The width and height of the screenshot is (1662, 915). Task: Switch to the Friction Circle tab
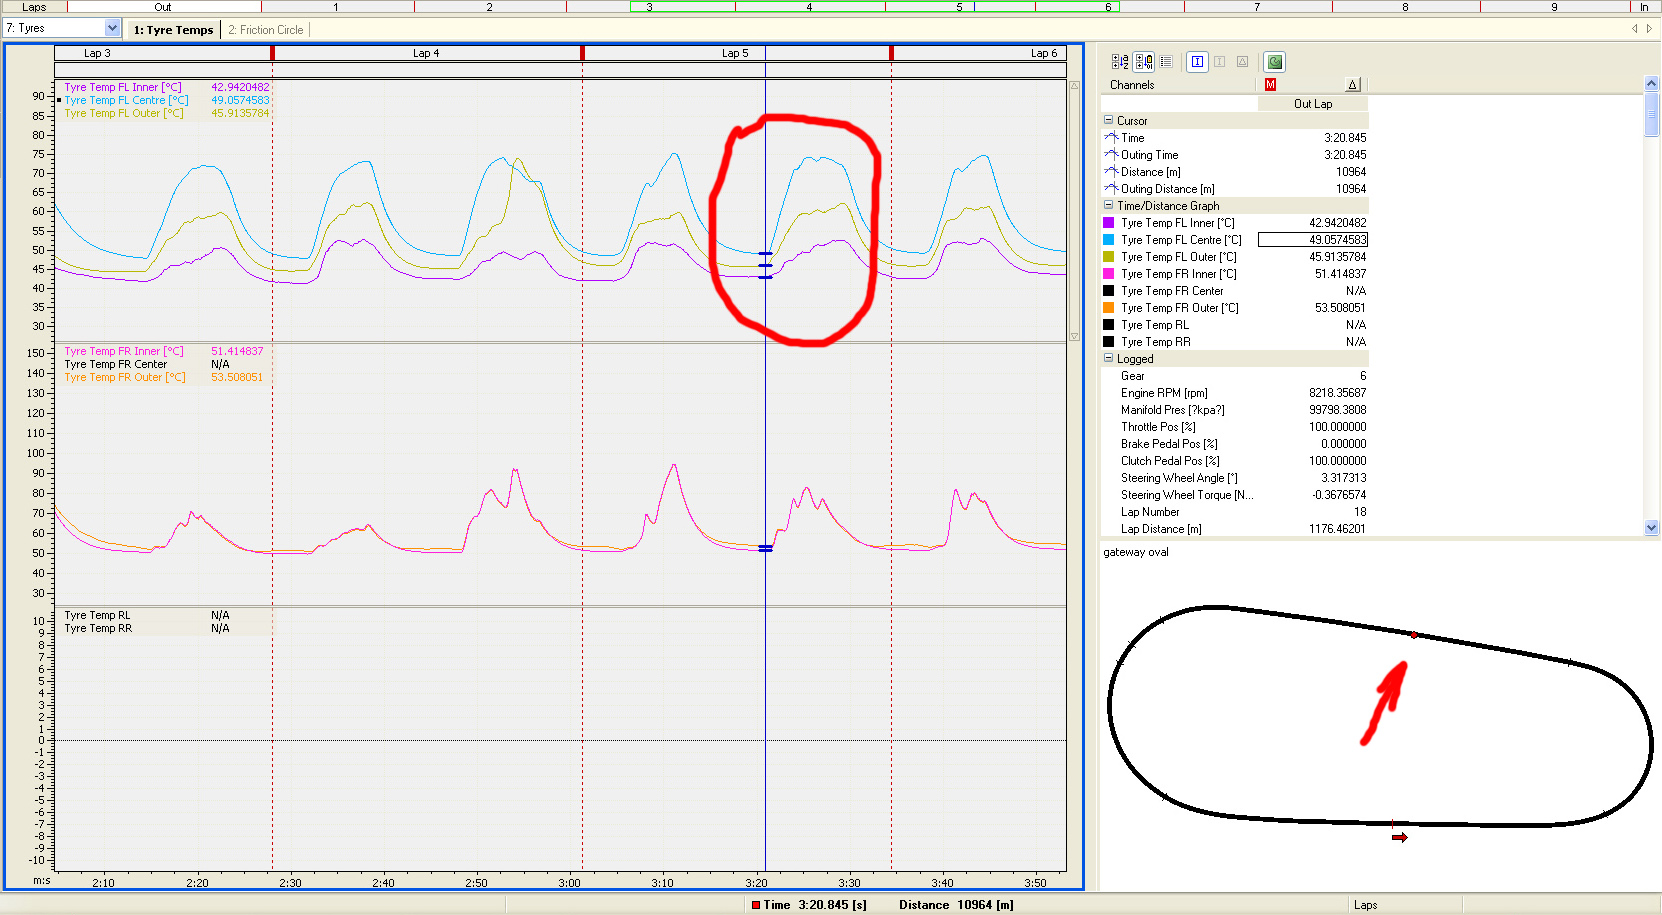pyautogui.click(x=265, y=30)
